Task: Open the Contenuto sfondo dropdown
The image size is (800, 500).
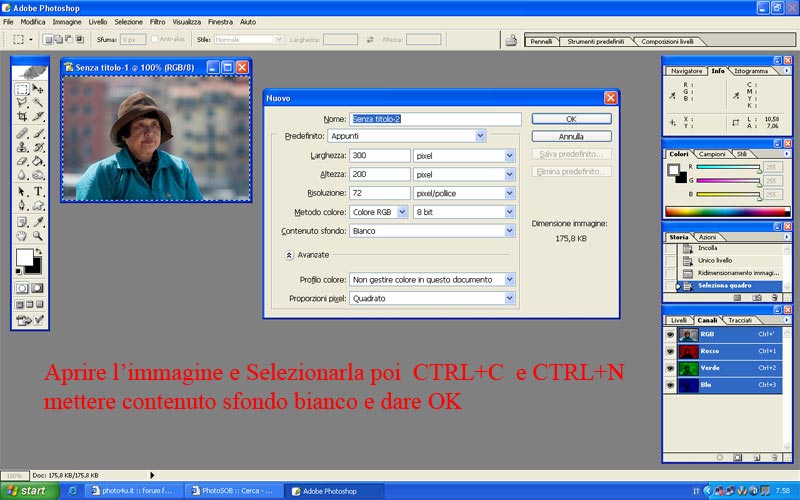Action: click(509, 231)
